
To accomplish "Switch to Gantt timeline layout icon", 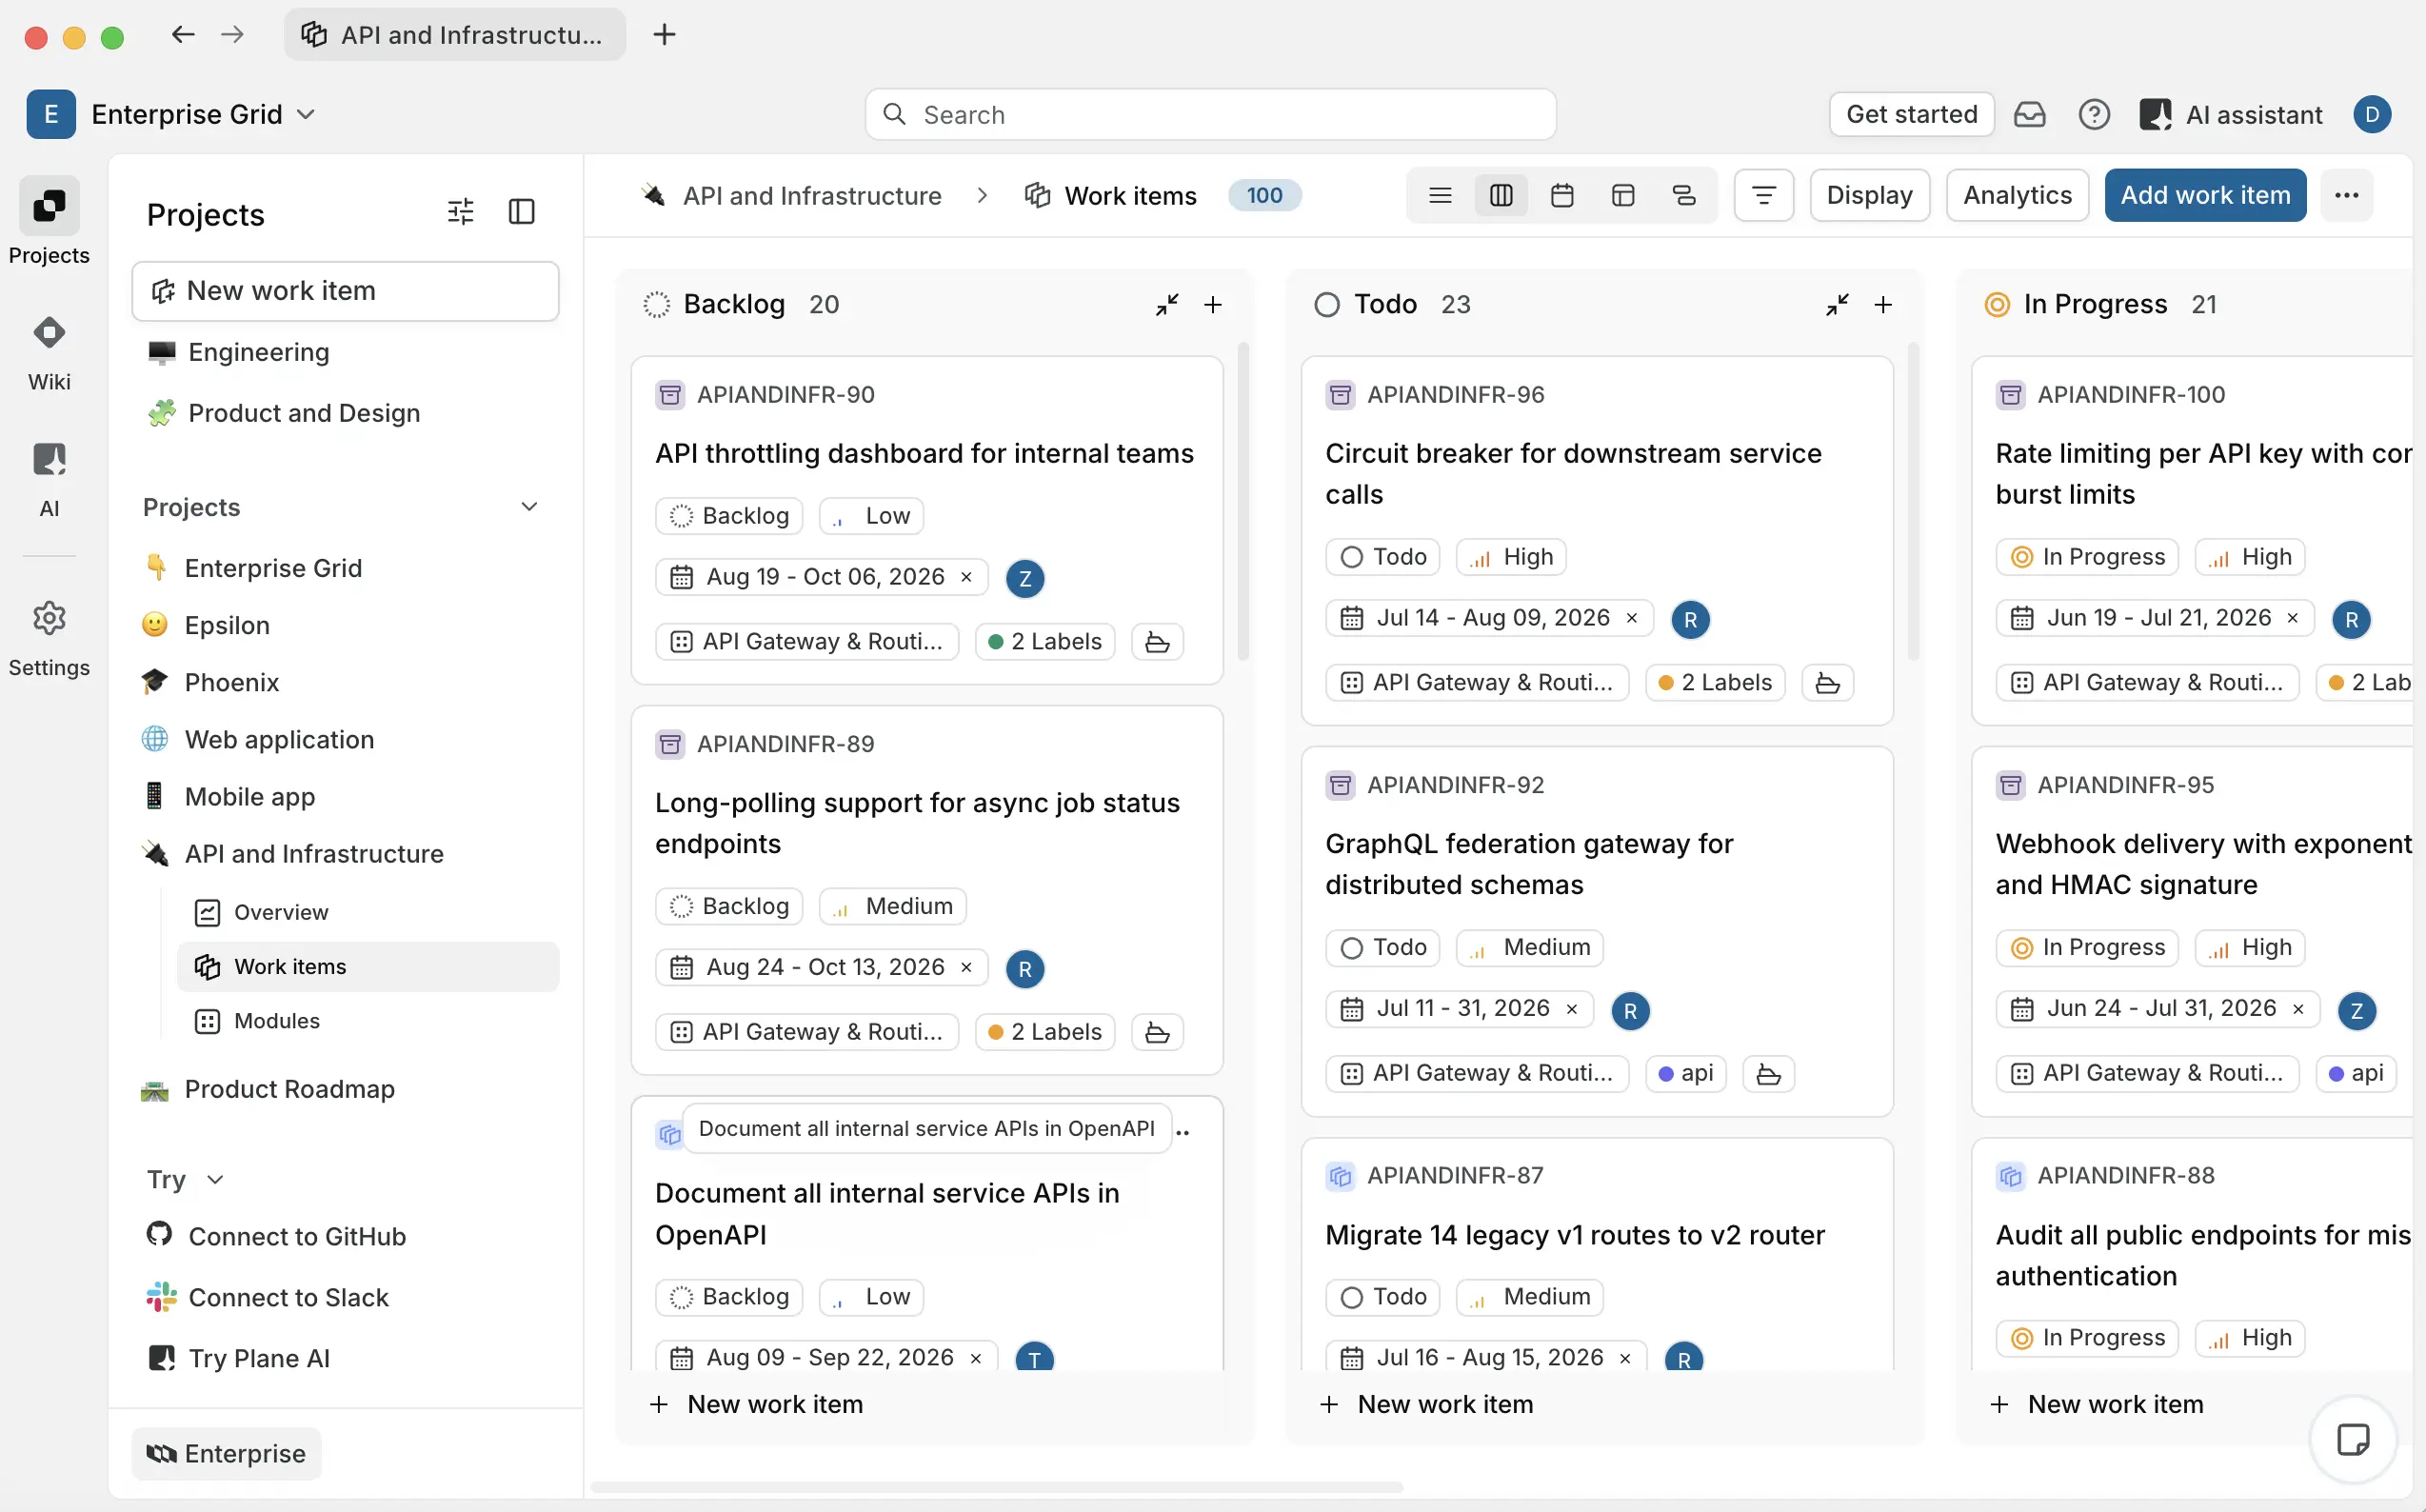I will [x=1684, y=195].
